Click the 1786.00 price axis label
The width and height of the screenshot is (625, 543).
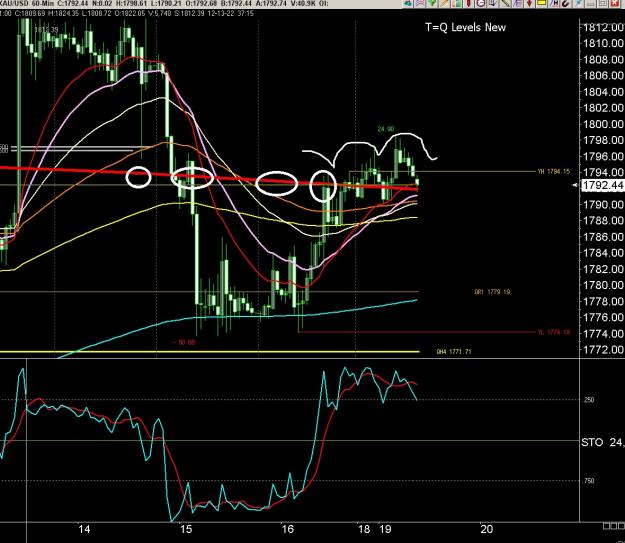(603, 237)
